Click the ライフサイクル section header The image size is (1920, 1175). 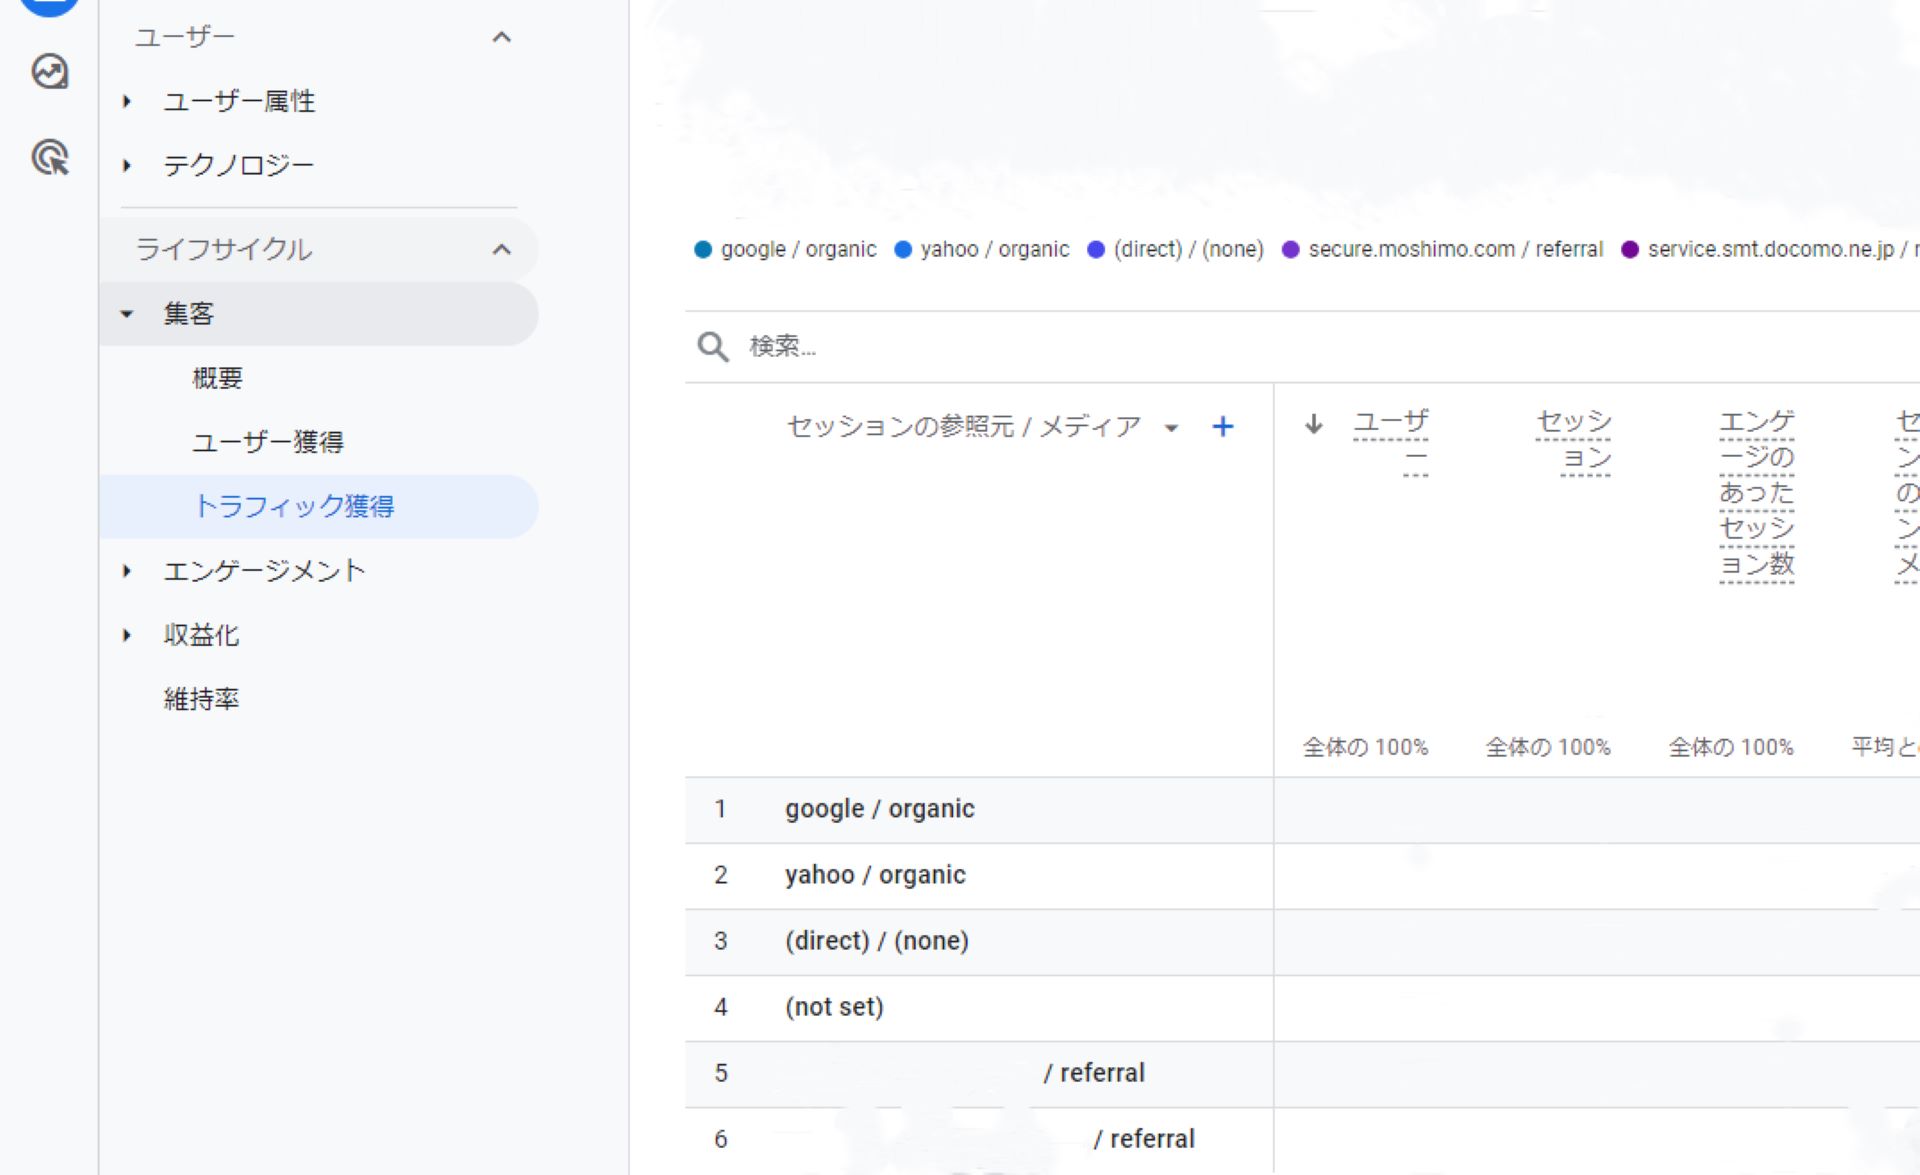point(224,250)
